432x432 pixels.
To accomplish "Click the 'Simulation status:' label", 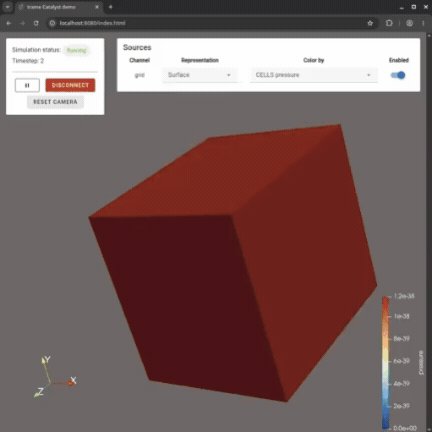I will 36,50.
